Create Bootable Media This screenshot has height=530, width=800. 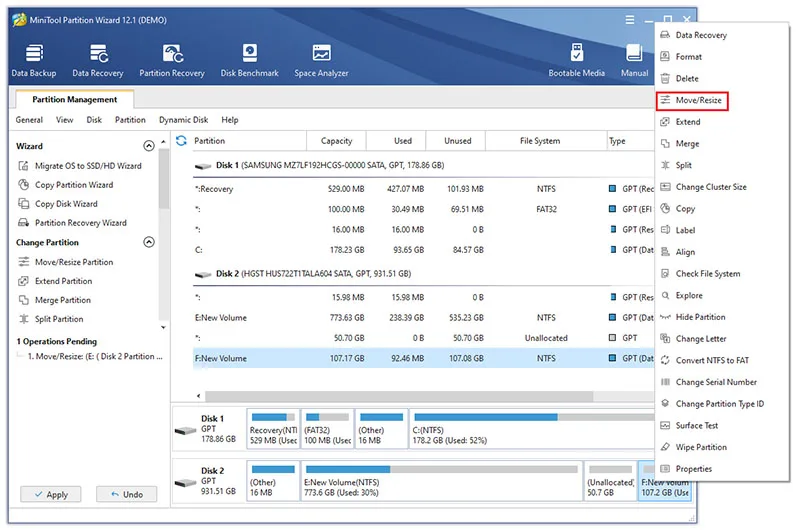[x=577, y=61]
